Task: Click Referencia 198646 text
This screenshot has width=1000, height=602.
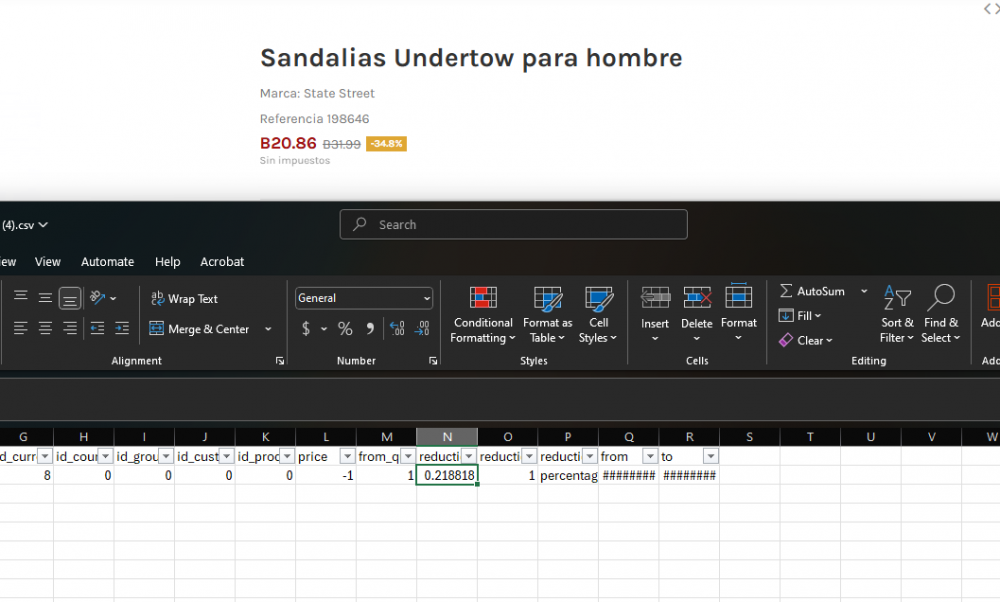Action: click(x=314, y=119)
